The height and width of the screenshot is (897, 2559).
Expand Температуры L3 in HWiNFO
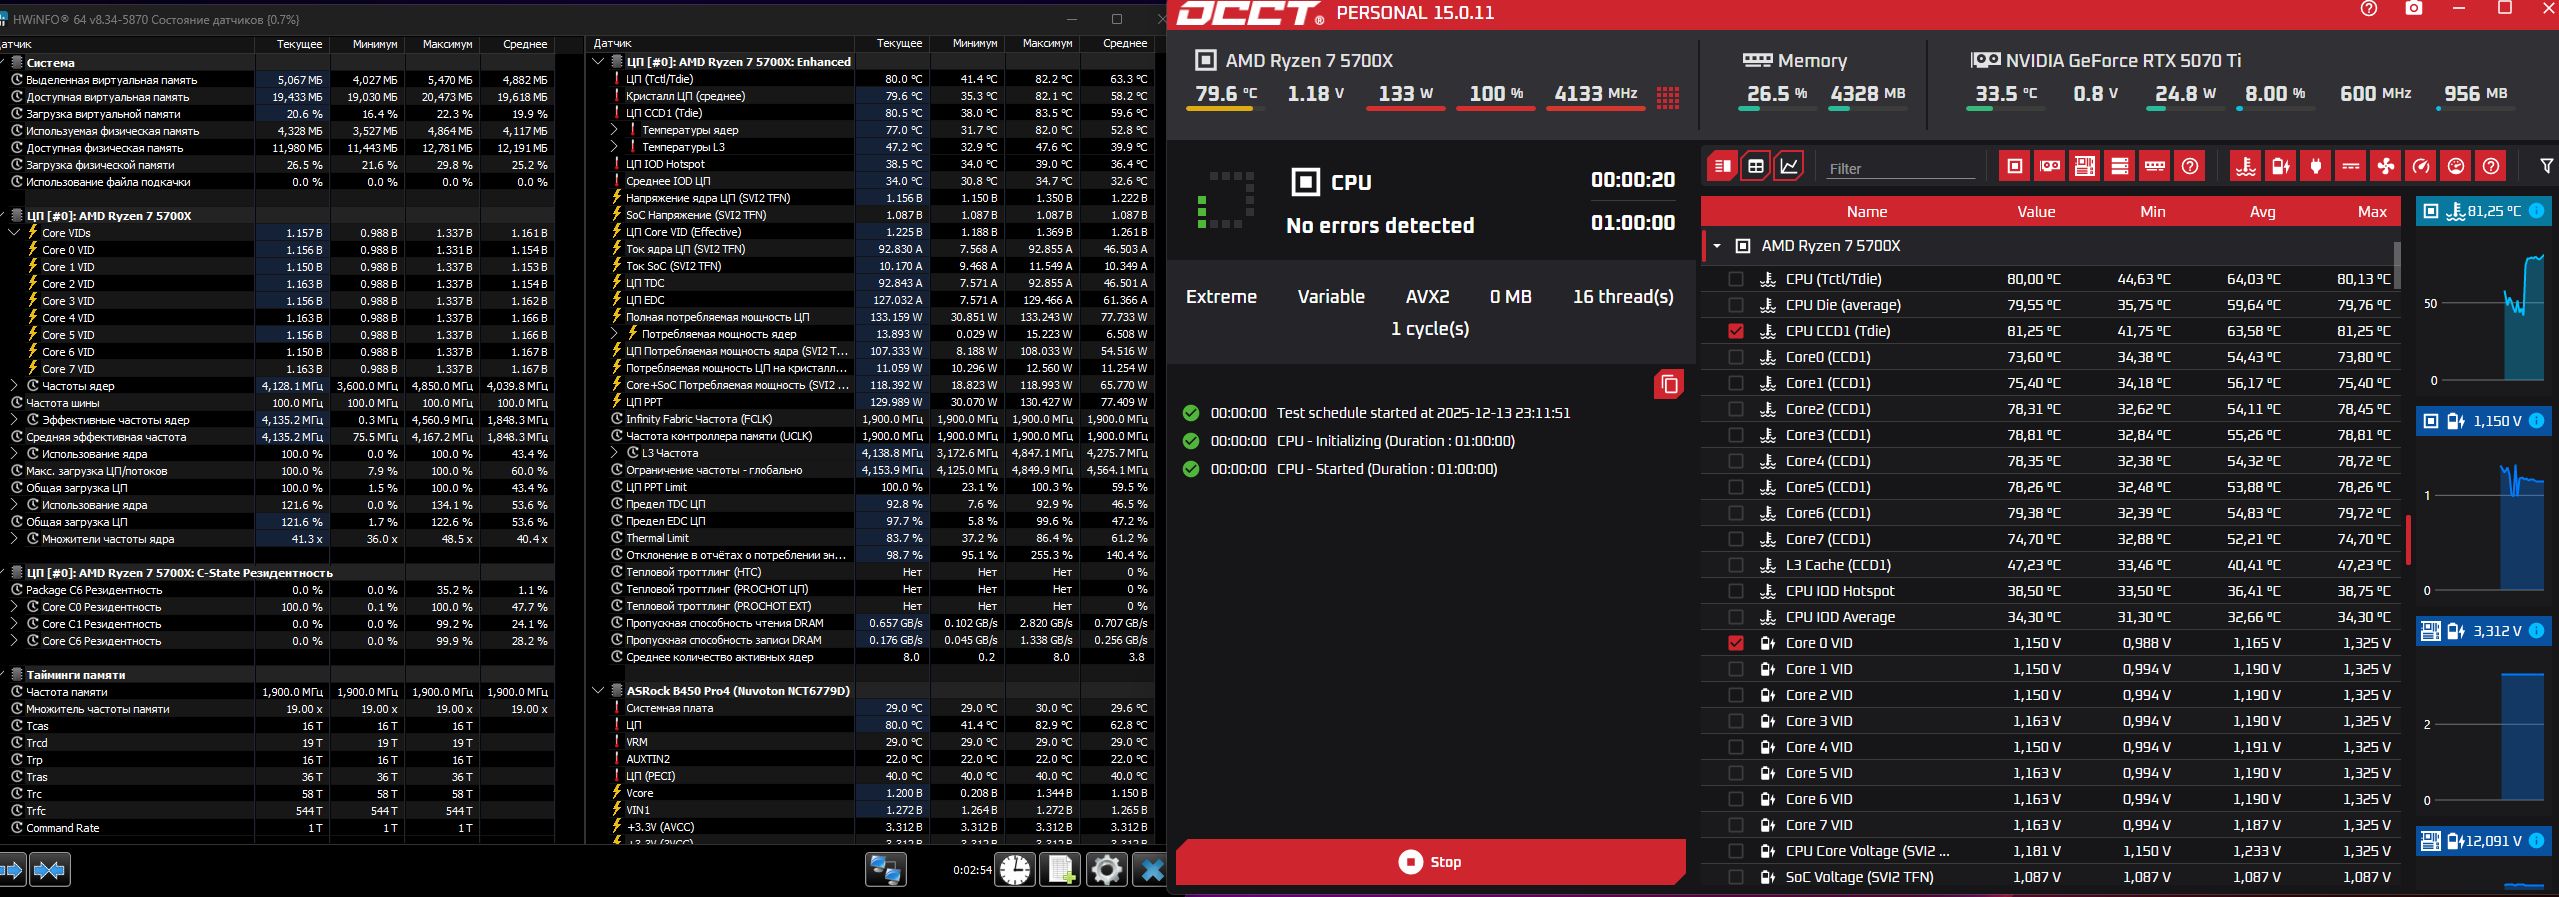pos(614,147)
